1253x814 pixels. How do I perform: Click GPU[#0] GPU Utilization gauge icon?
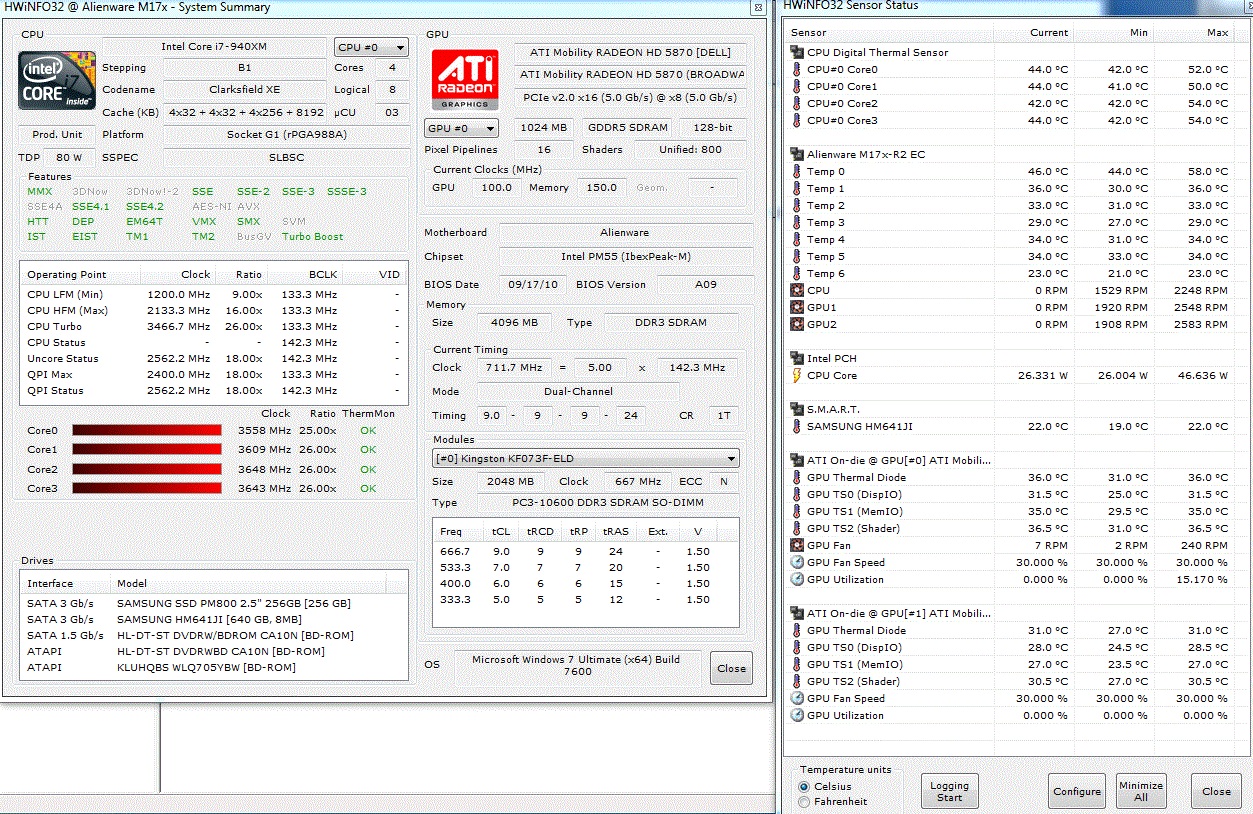click(796, 579)
